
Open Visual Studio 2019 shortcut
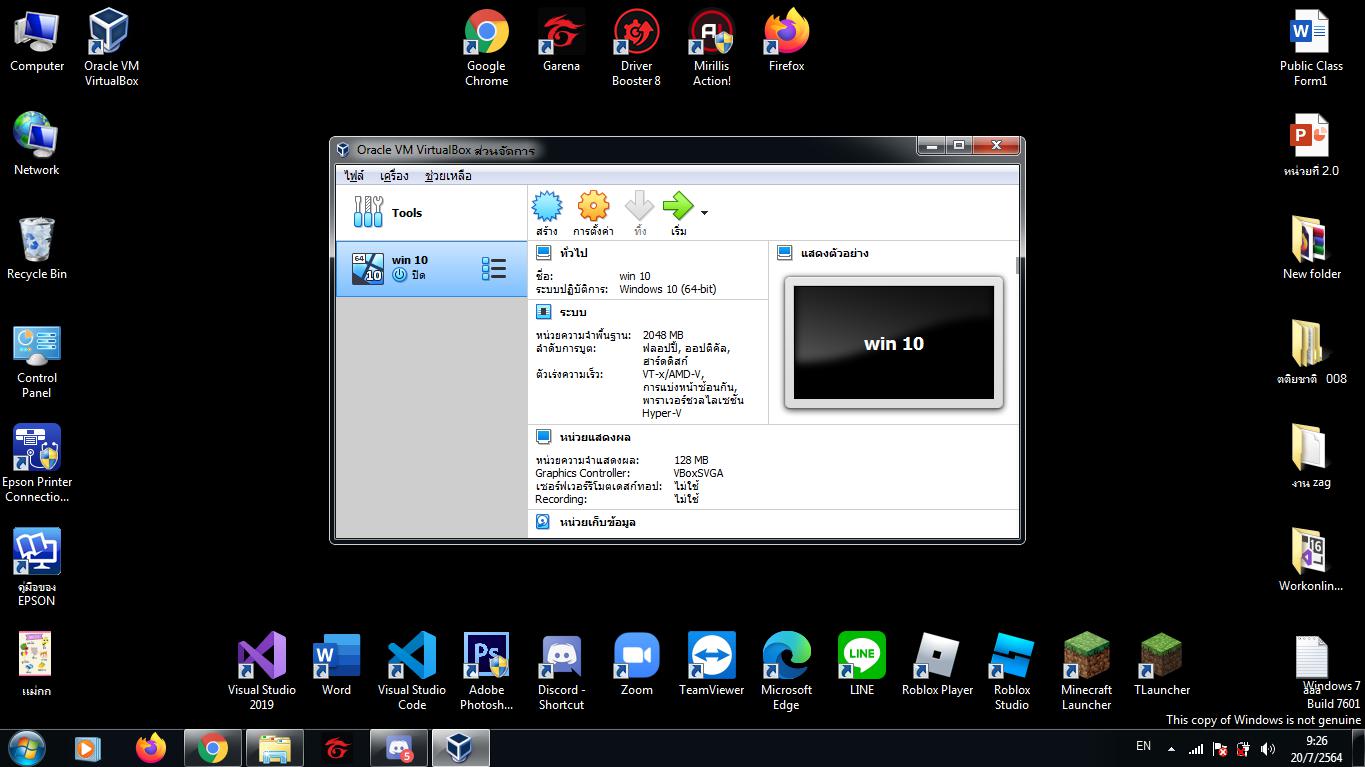[x=262, y=672]
